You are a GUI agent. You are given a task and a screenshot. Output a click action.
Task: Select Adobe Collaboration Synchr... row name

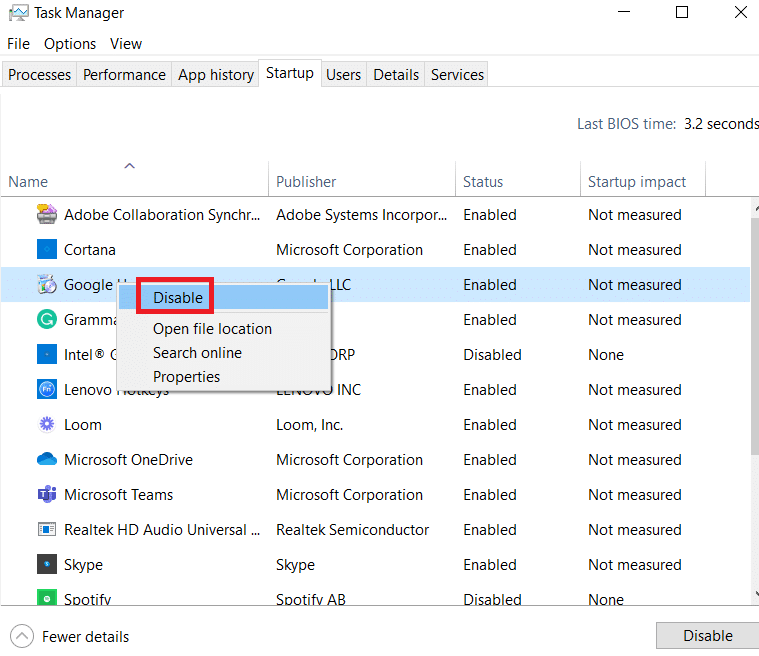(162, 214)
